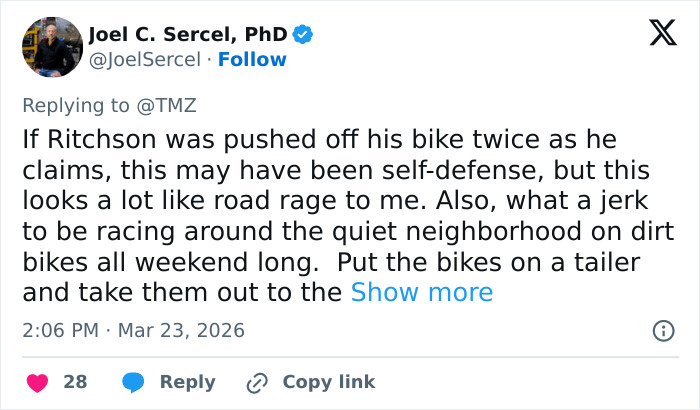Follow the JoelSercel account
700x410 pixels.
[x=253, y=59]
